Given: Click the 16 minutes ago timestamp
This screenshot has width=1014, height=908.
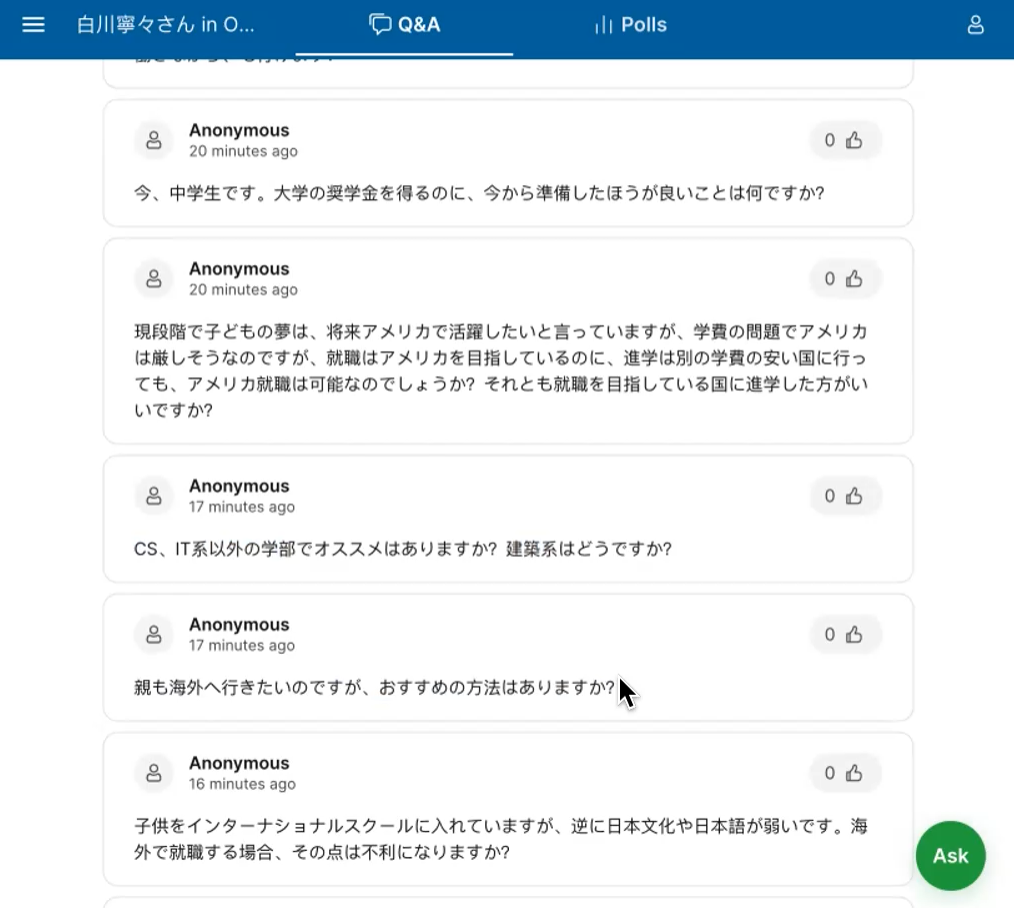Looking at the screenshot, I should pyautogui.click(x=242, y=784).
